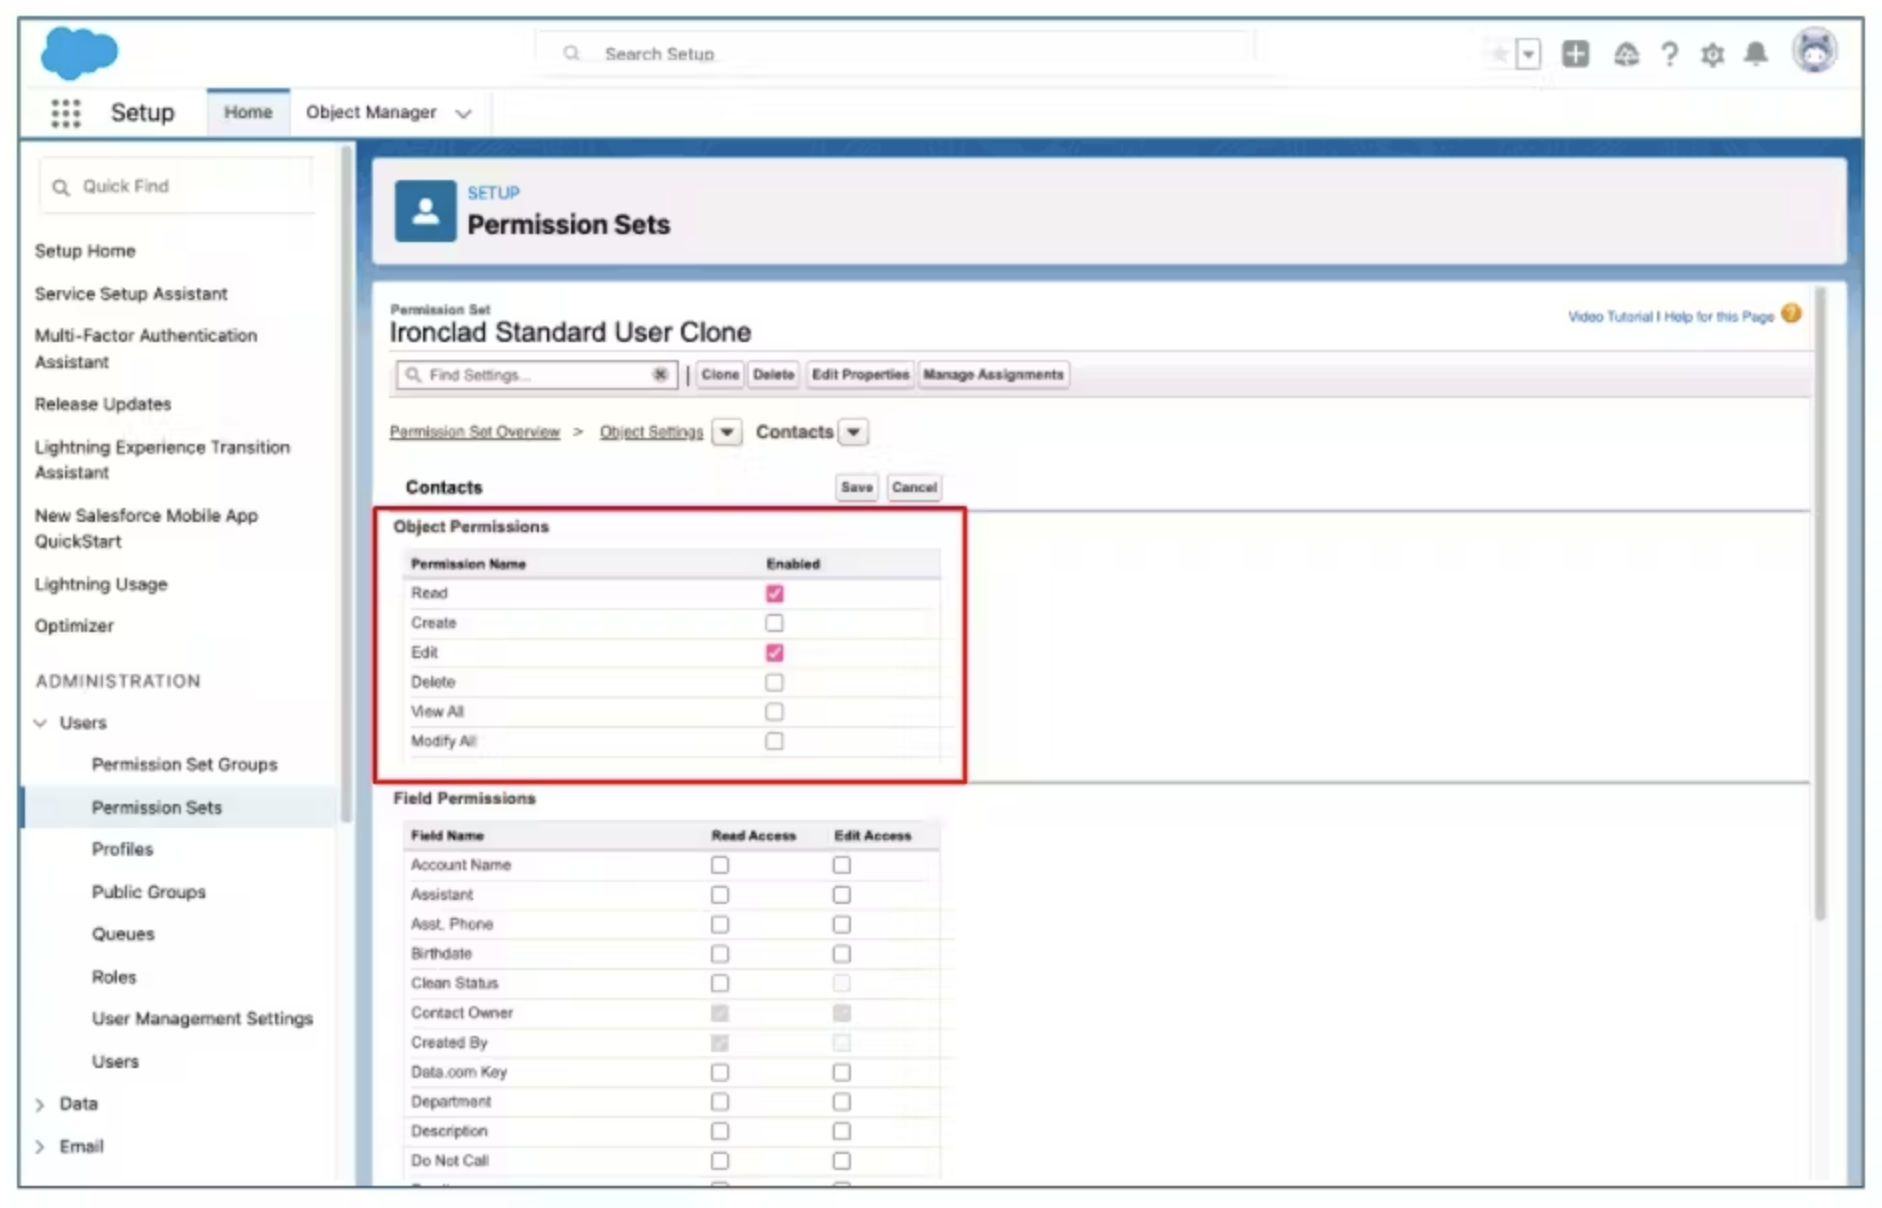Click the Search Setup magnifier icon
Screen dimensions: 1882x1208
coord(571,53)
